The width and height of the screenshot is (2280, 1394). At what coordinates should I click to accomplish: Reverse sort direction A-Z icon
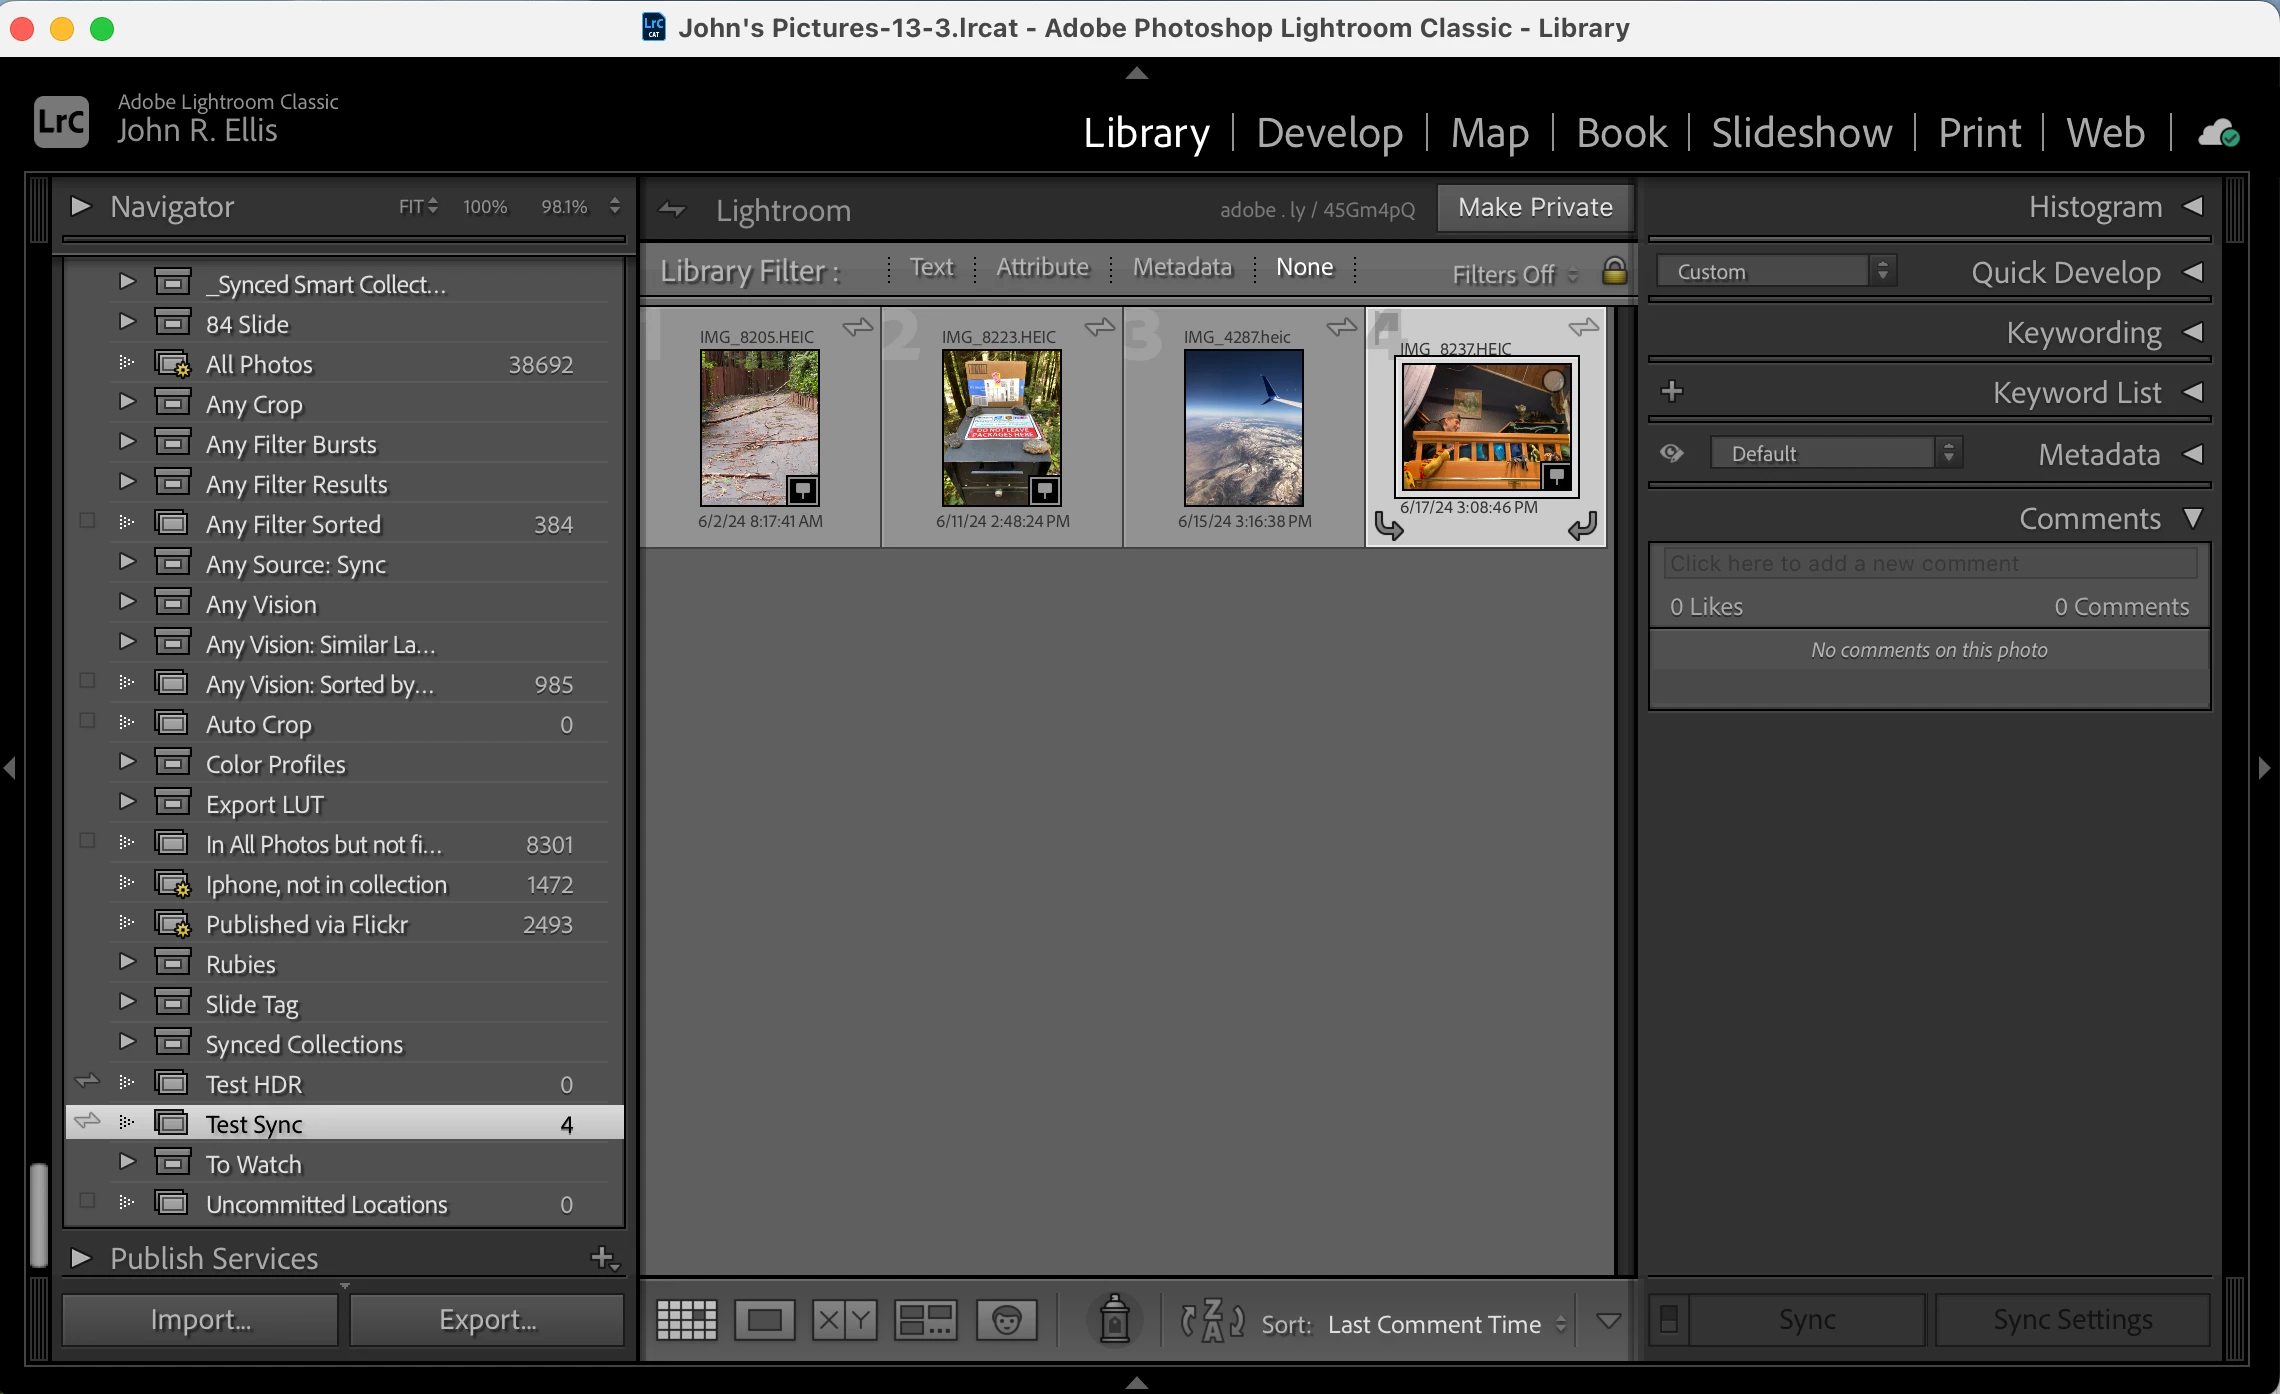point(1212,1321)
